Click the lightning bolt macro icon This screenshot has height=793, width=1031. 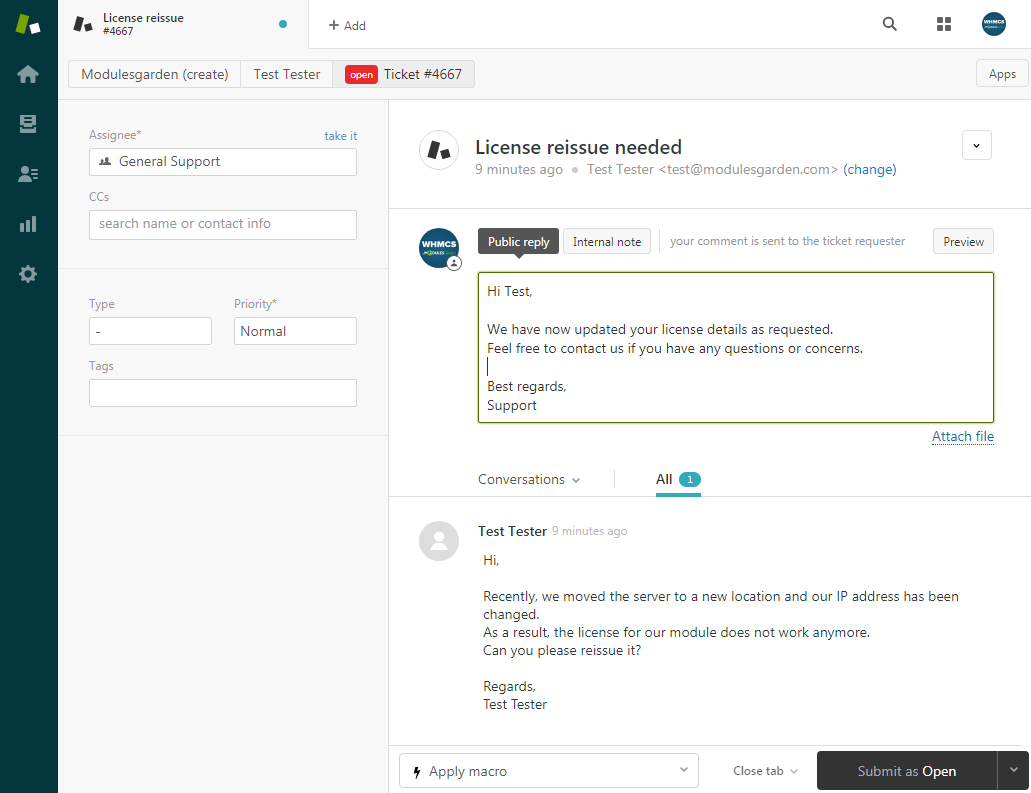pyautogui.click(x=417, y=771)
